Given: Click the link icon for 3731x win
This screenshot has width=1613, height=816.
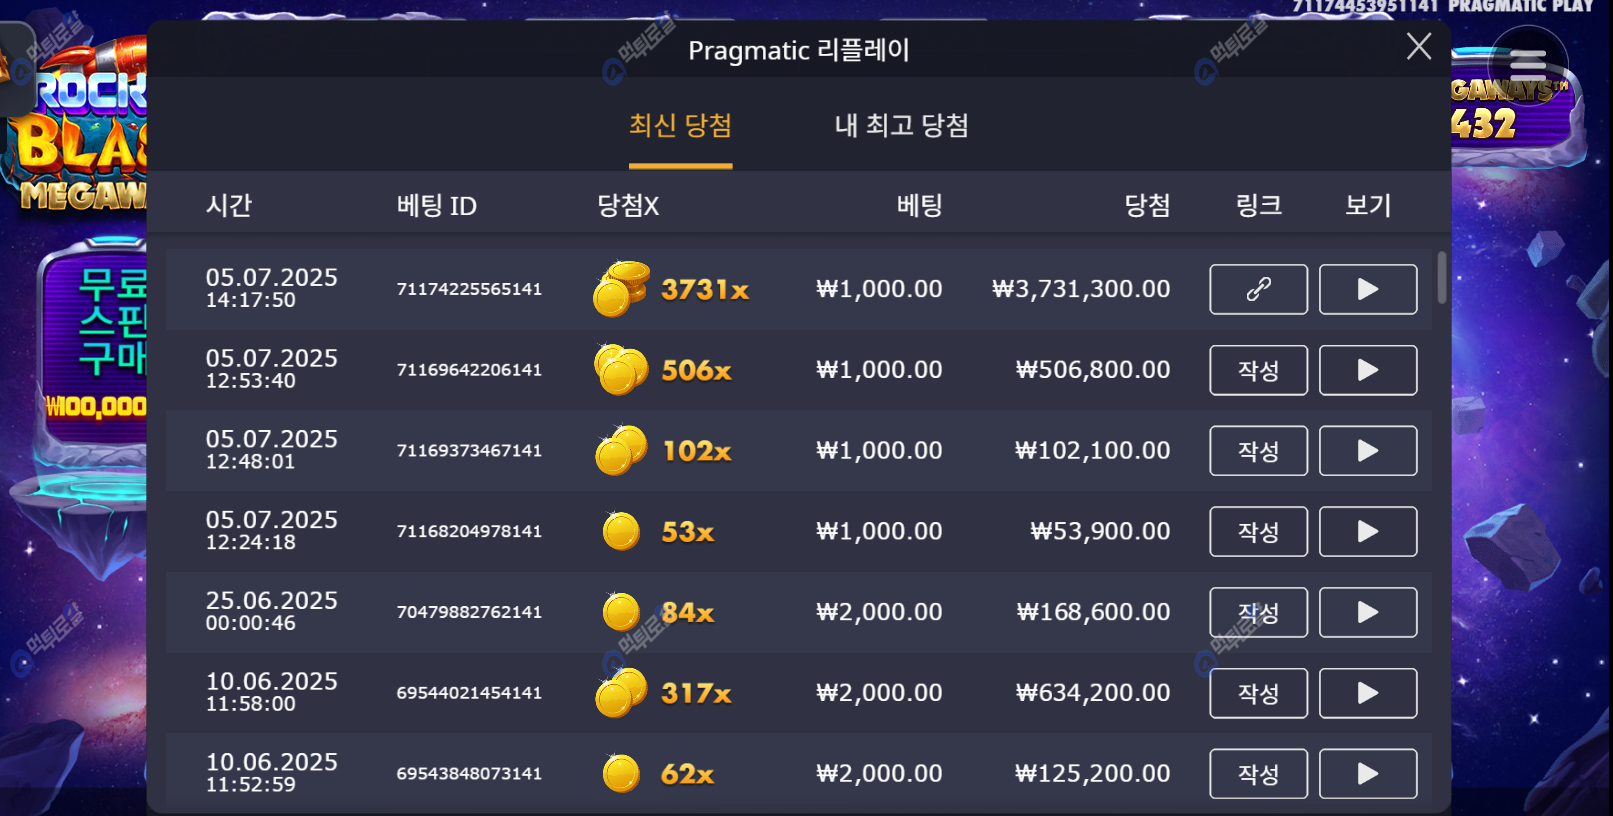Looking at the screenshot, I should [1258, 289].
